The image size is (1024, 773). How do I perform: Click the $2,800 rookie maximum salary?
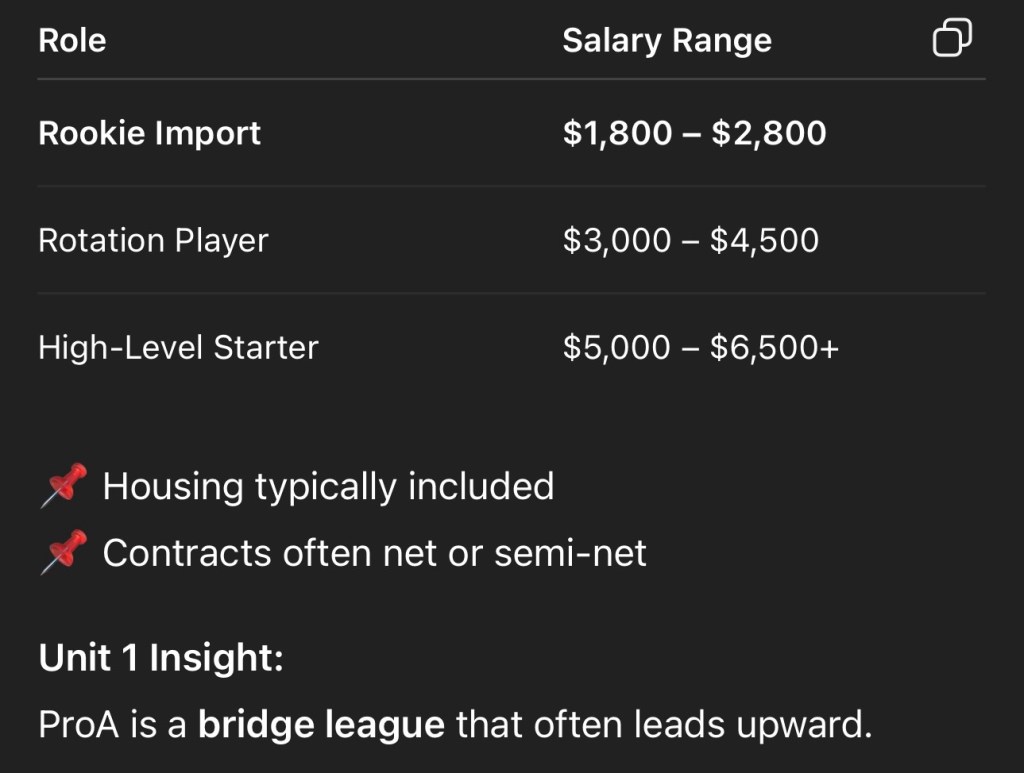point(769,133)
